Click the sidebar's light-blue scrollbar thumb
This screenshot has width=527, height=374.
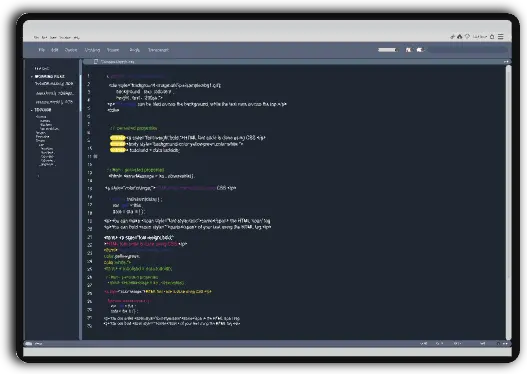click(80, 92)
